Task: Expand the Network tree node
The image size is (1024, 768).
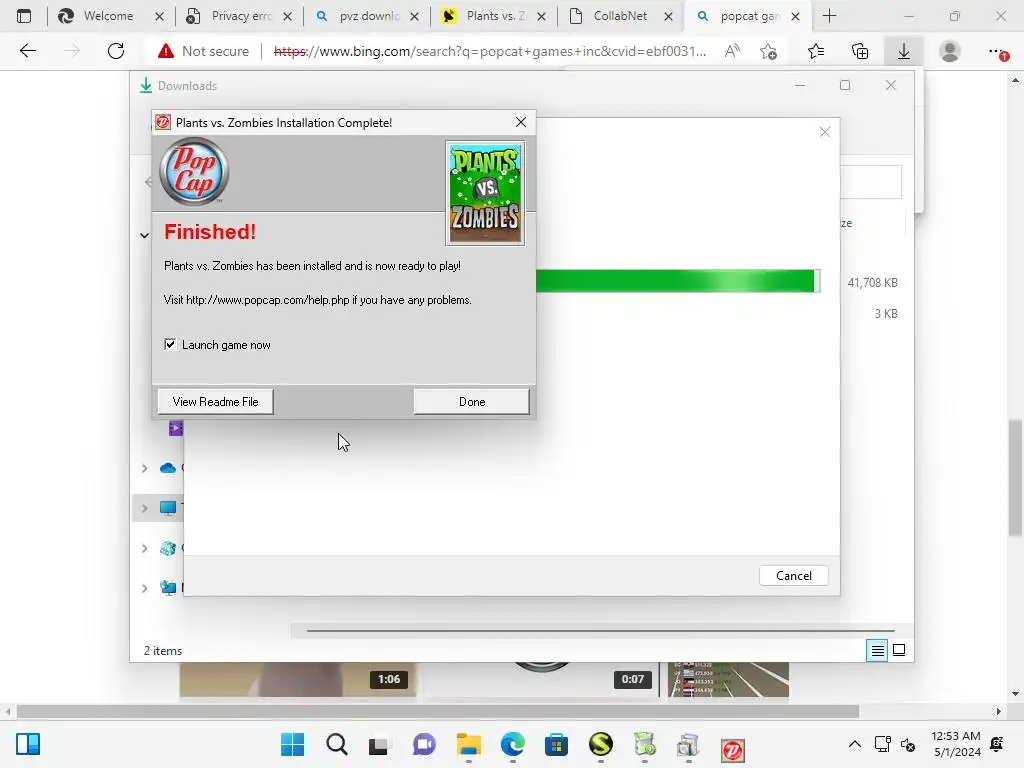Action: pyautogui.click(x=144, y=588)
